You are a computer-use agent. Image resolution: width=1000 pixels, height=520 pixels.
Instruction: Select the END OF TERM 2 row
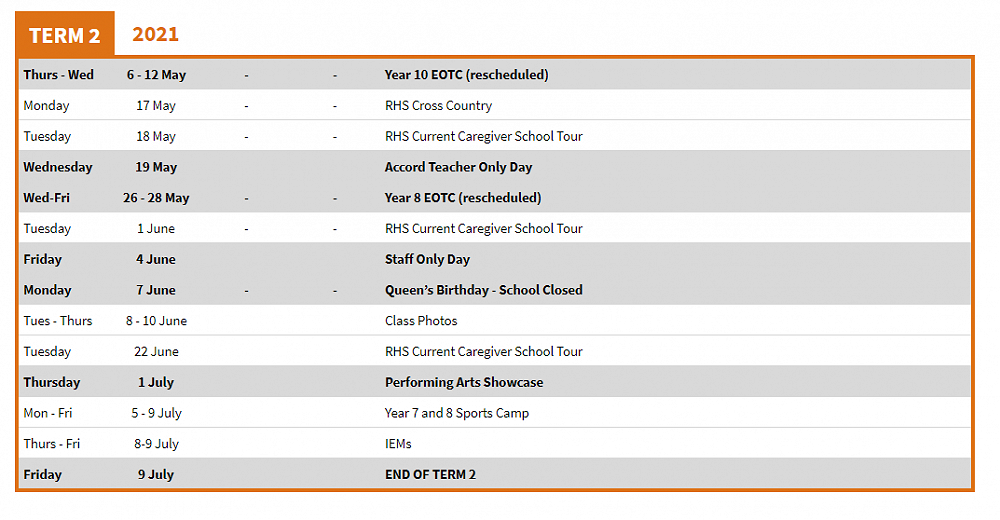tap(430, 475)
